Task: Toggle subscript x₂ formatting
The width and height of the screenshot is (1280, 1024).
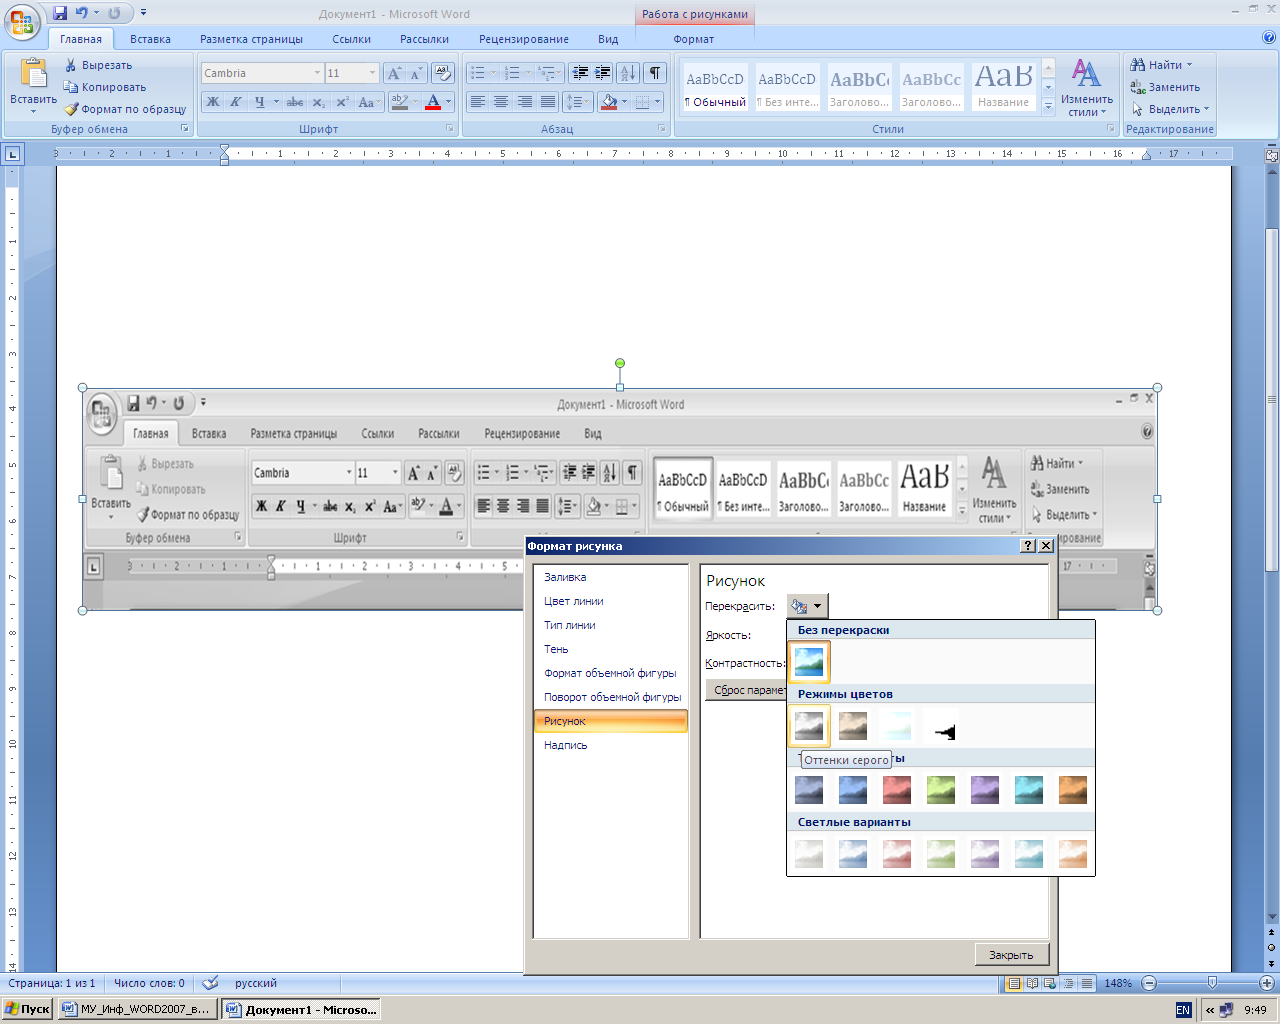Action: 318,102
